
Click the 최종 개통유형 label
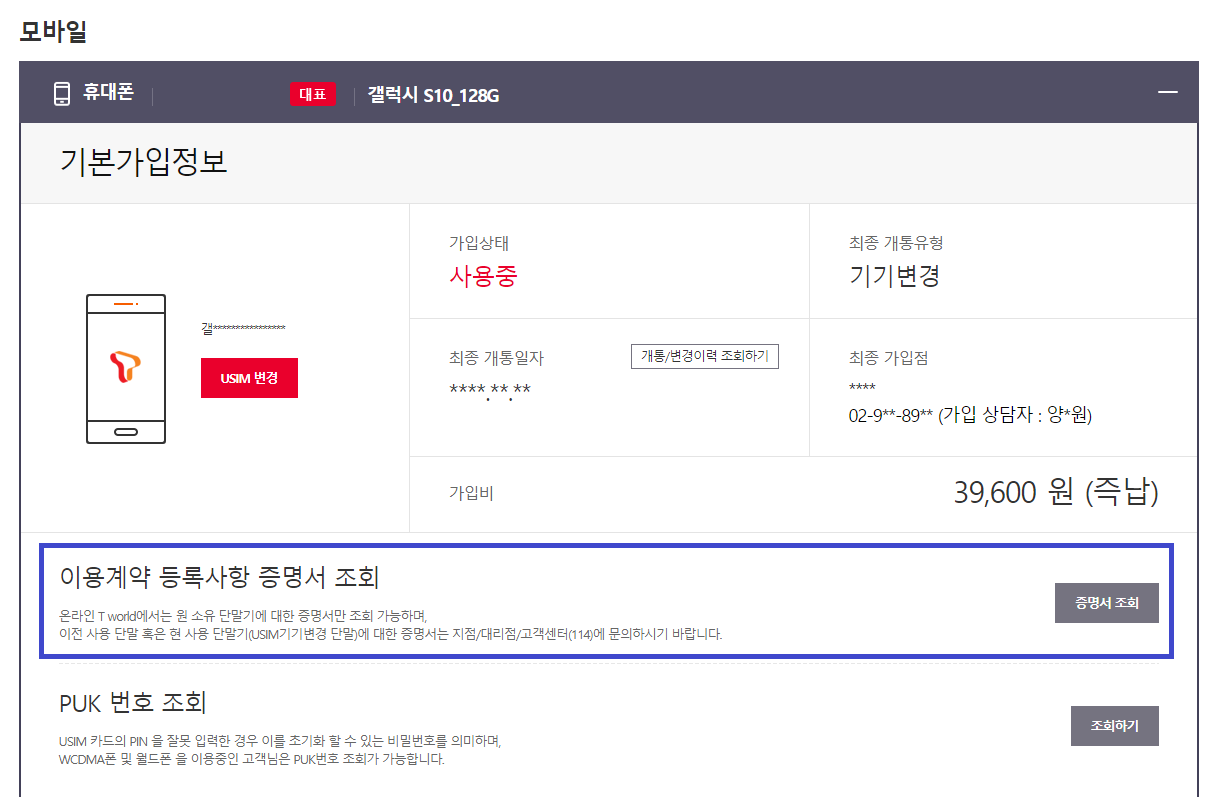[x=895, y=243]
